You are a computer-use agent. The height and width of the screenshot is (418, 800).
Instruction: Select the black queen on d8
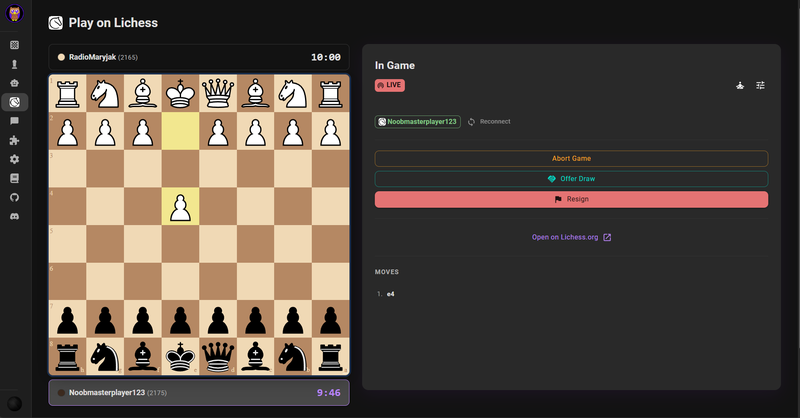[x=218, y=356]
